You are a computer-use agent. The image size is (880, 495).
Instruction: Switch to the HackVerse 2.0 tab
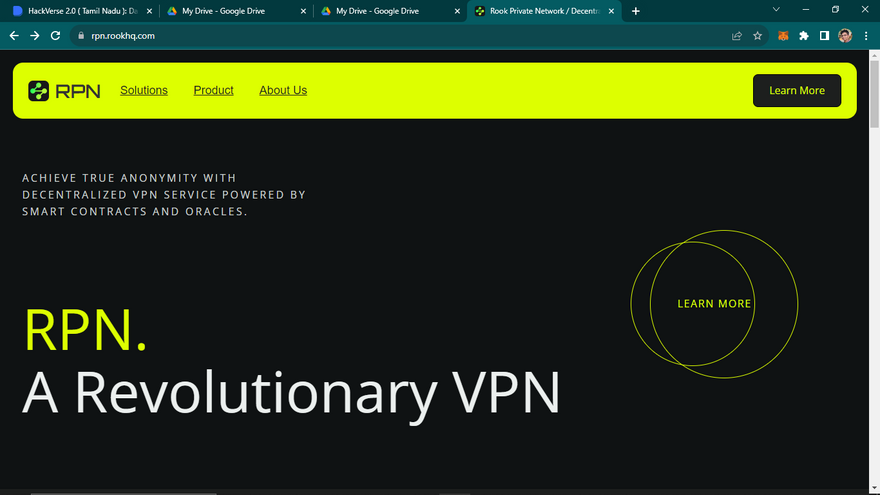80,11
